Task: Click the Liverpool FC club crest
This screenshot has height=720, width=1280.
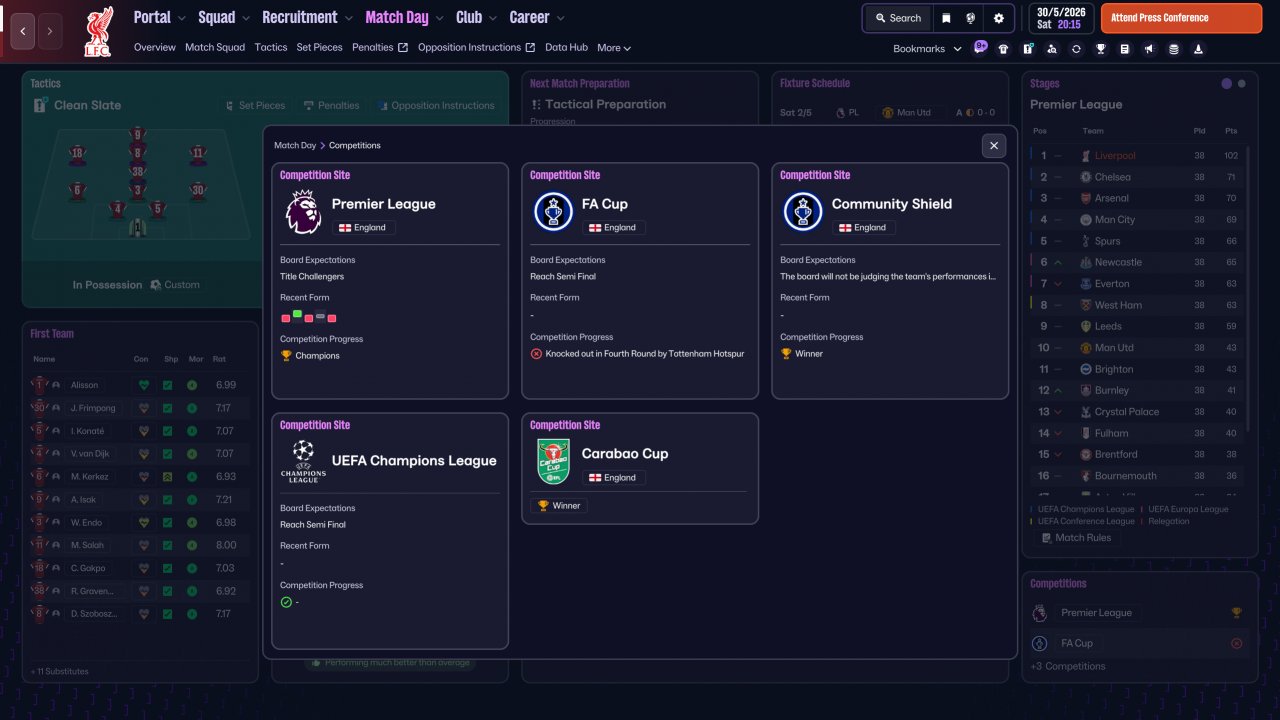Action: tap(98, 31)
